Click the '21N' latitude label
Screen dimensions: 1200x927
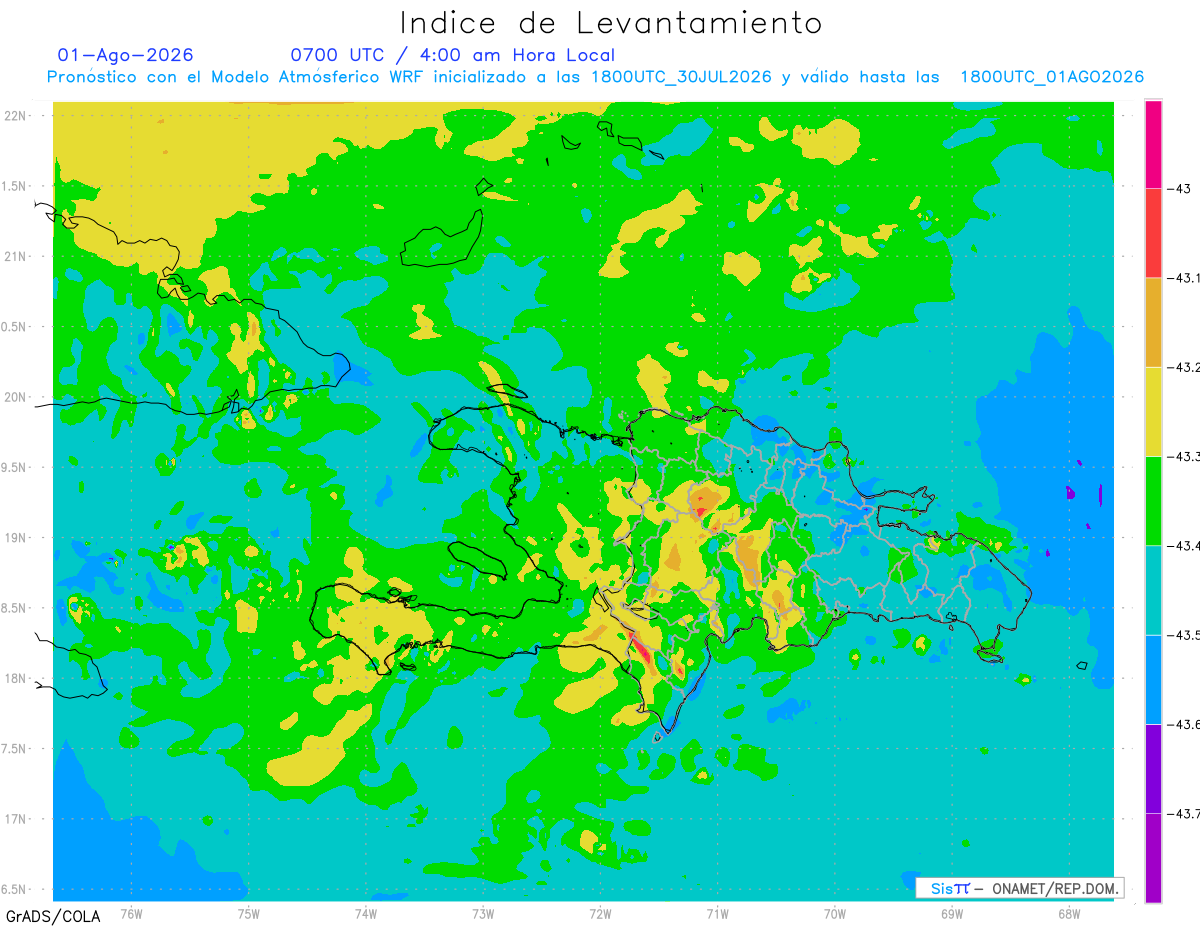point(17,256)
